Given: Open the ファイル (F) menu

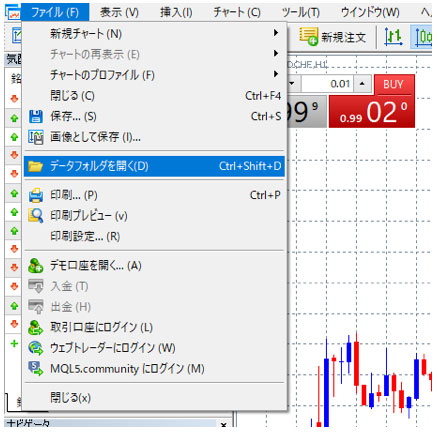Looking at the screenshot, I should click(x=55, y=13).
